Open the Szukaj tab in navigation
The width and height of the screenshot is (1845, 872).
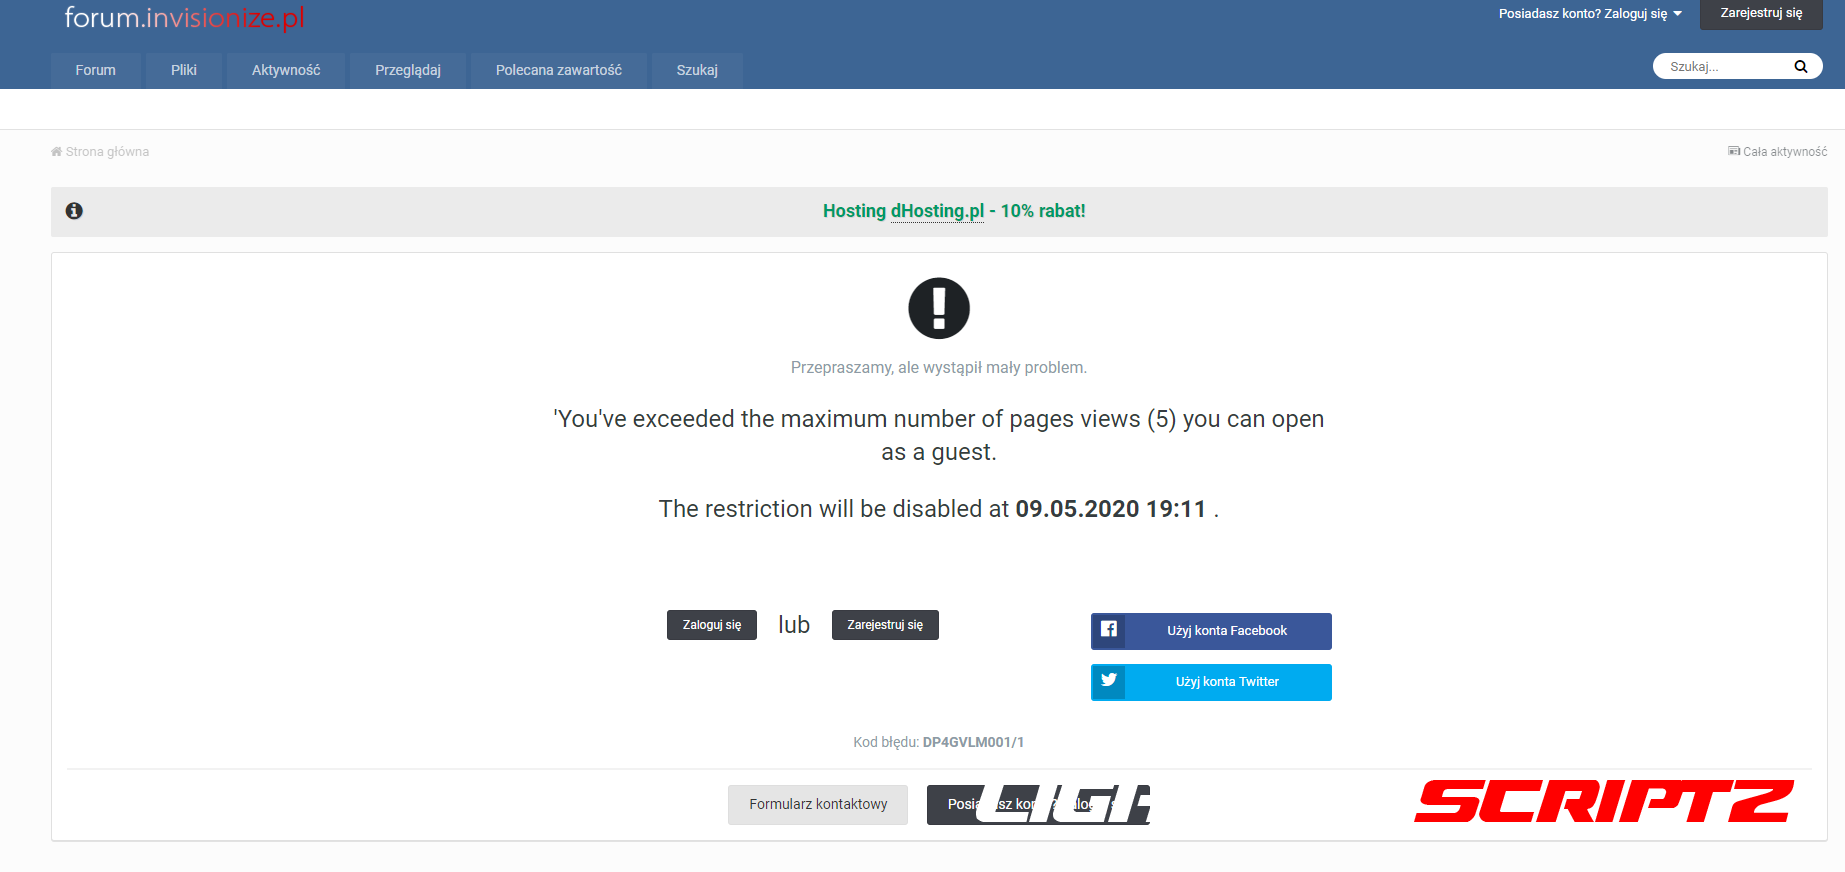(697, 70)
